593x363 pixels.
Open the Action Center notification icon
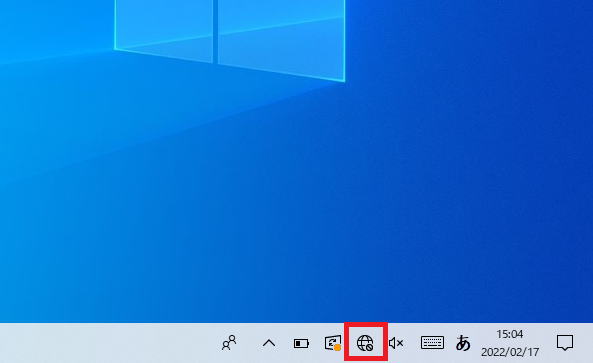point(565,343)
